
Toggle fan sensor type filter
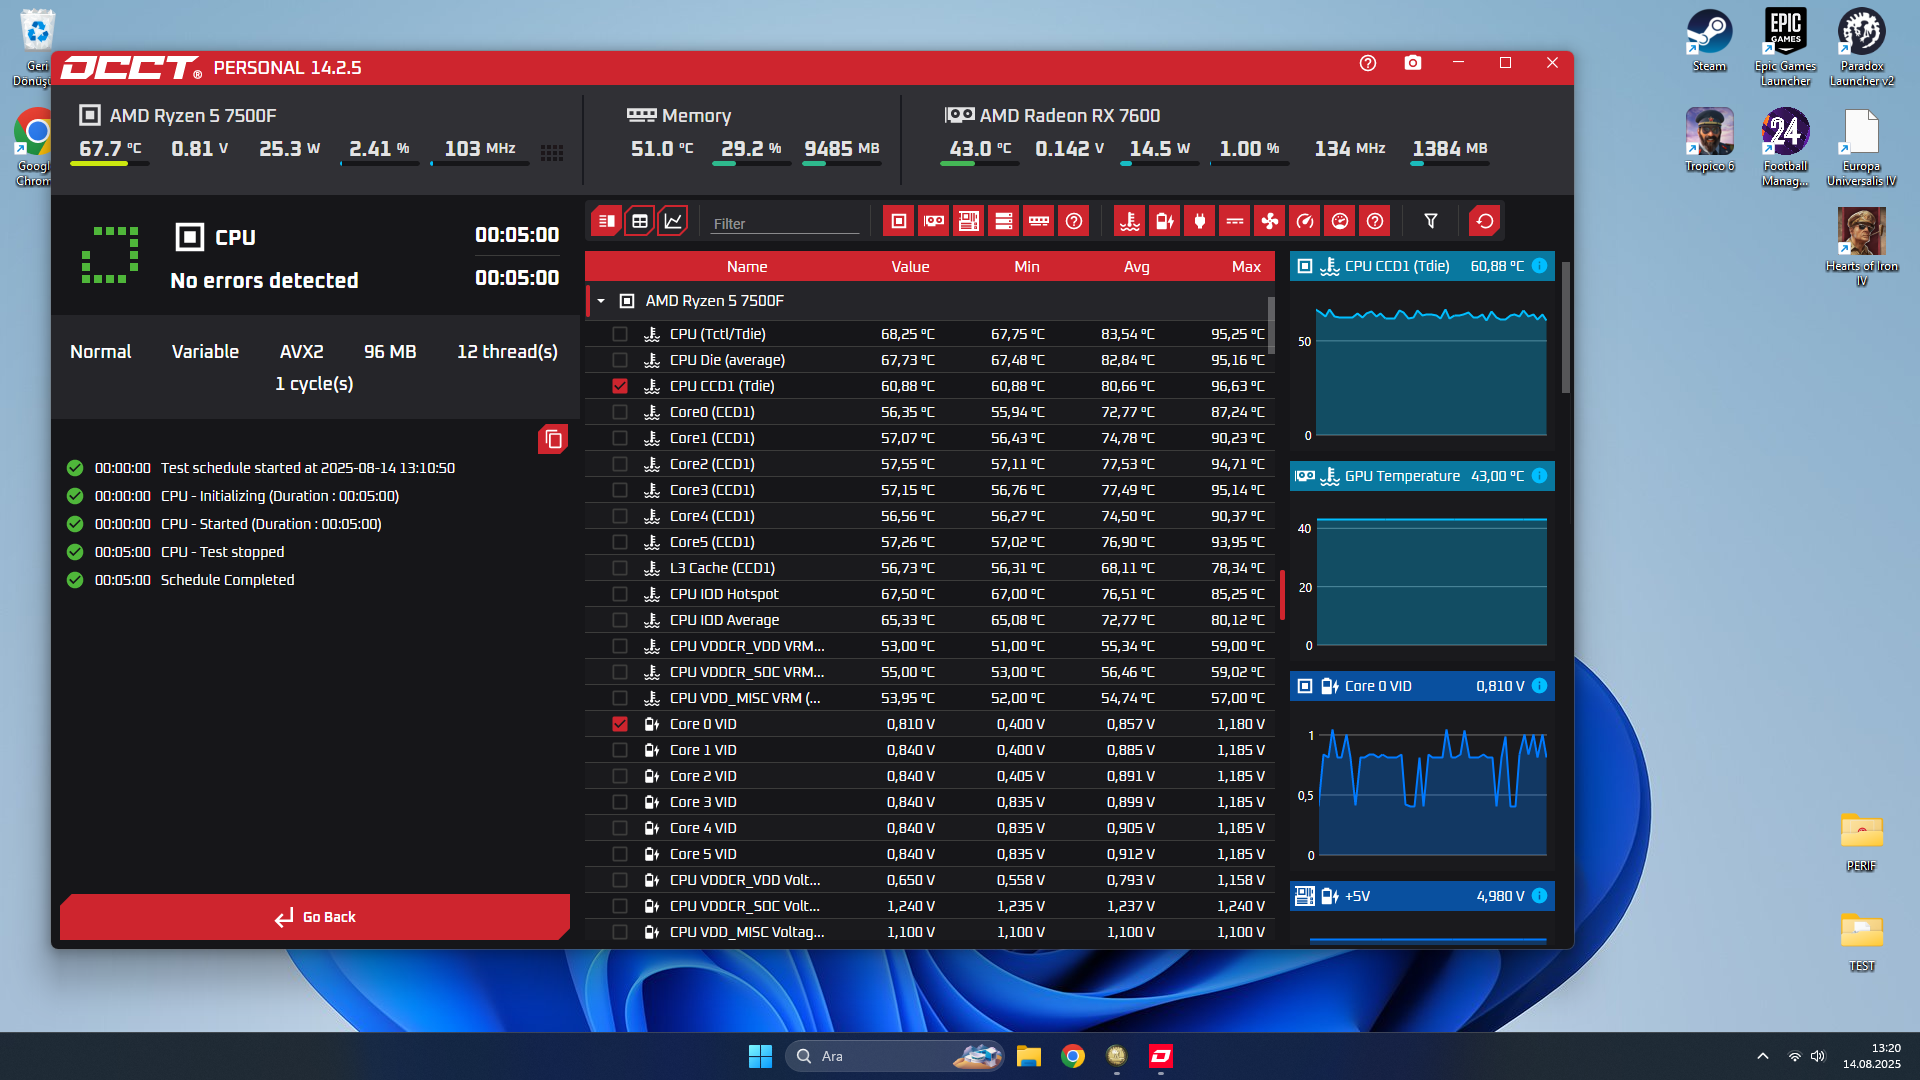(x=1270, y=221)
